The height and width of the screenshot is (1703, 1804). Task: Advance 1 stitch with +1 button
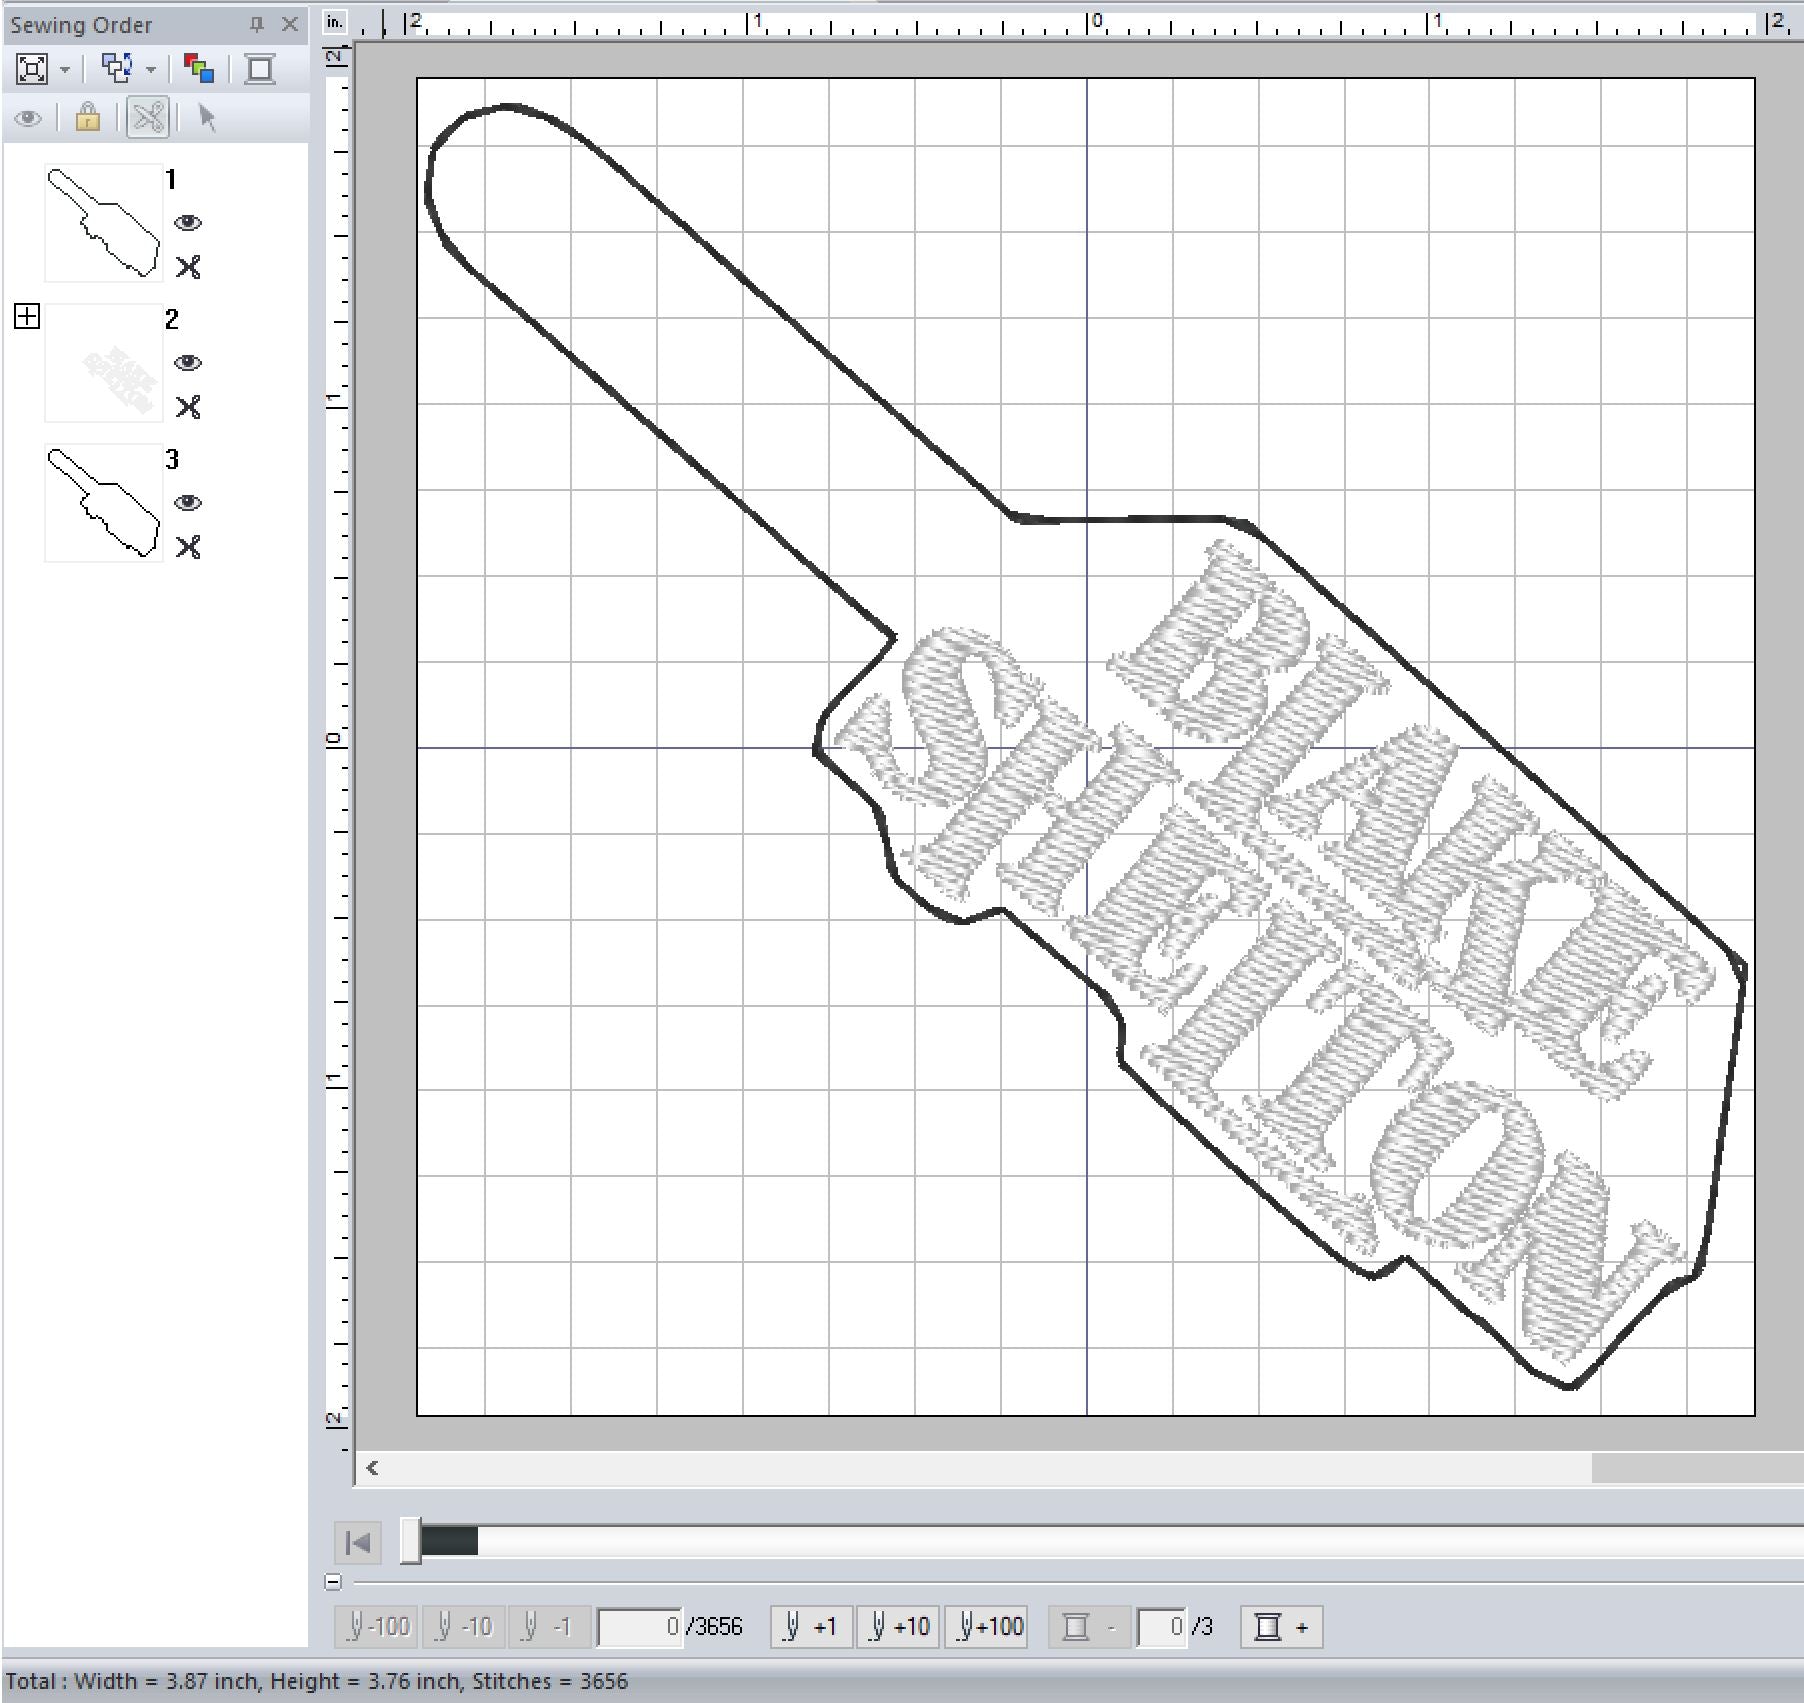pos(811,1627)
